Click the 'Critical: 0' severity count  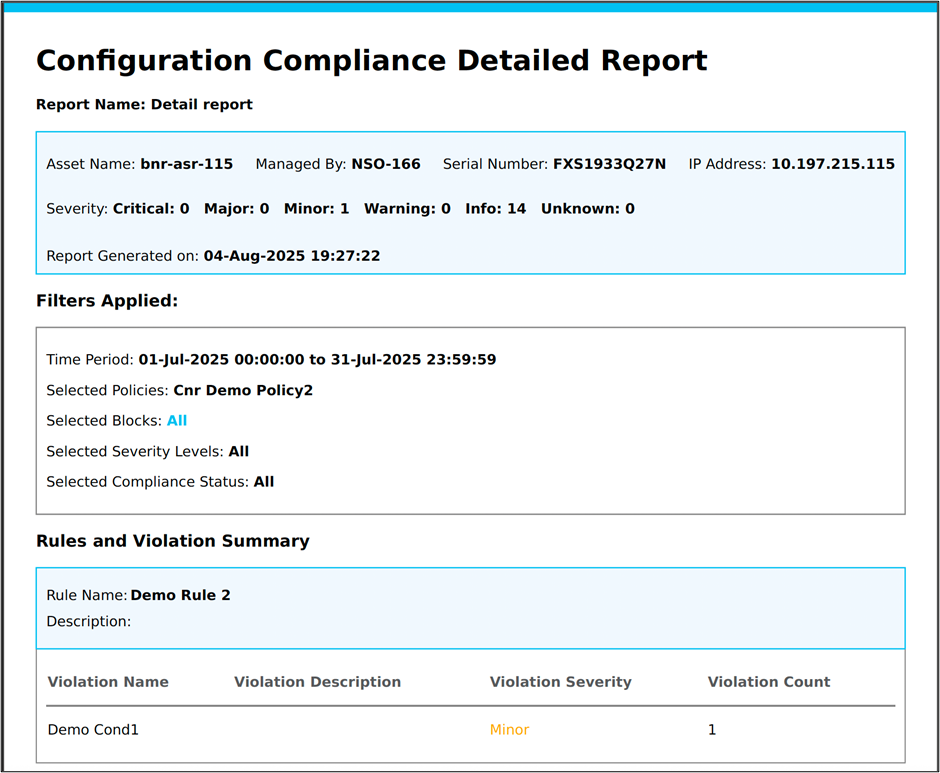pos(150,209)
